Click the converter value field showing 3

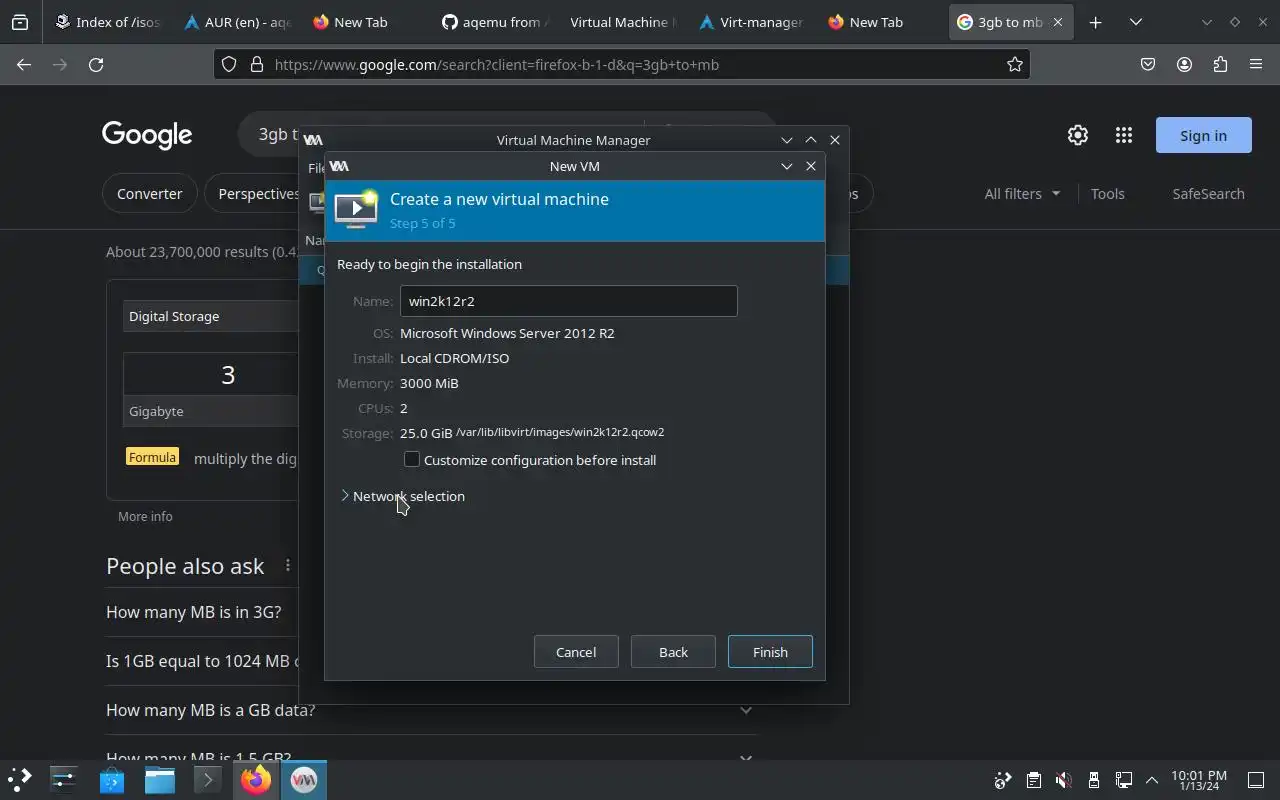[211, 375]
